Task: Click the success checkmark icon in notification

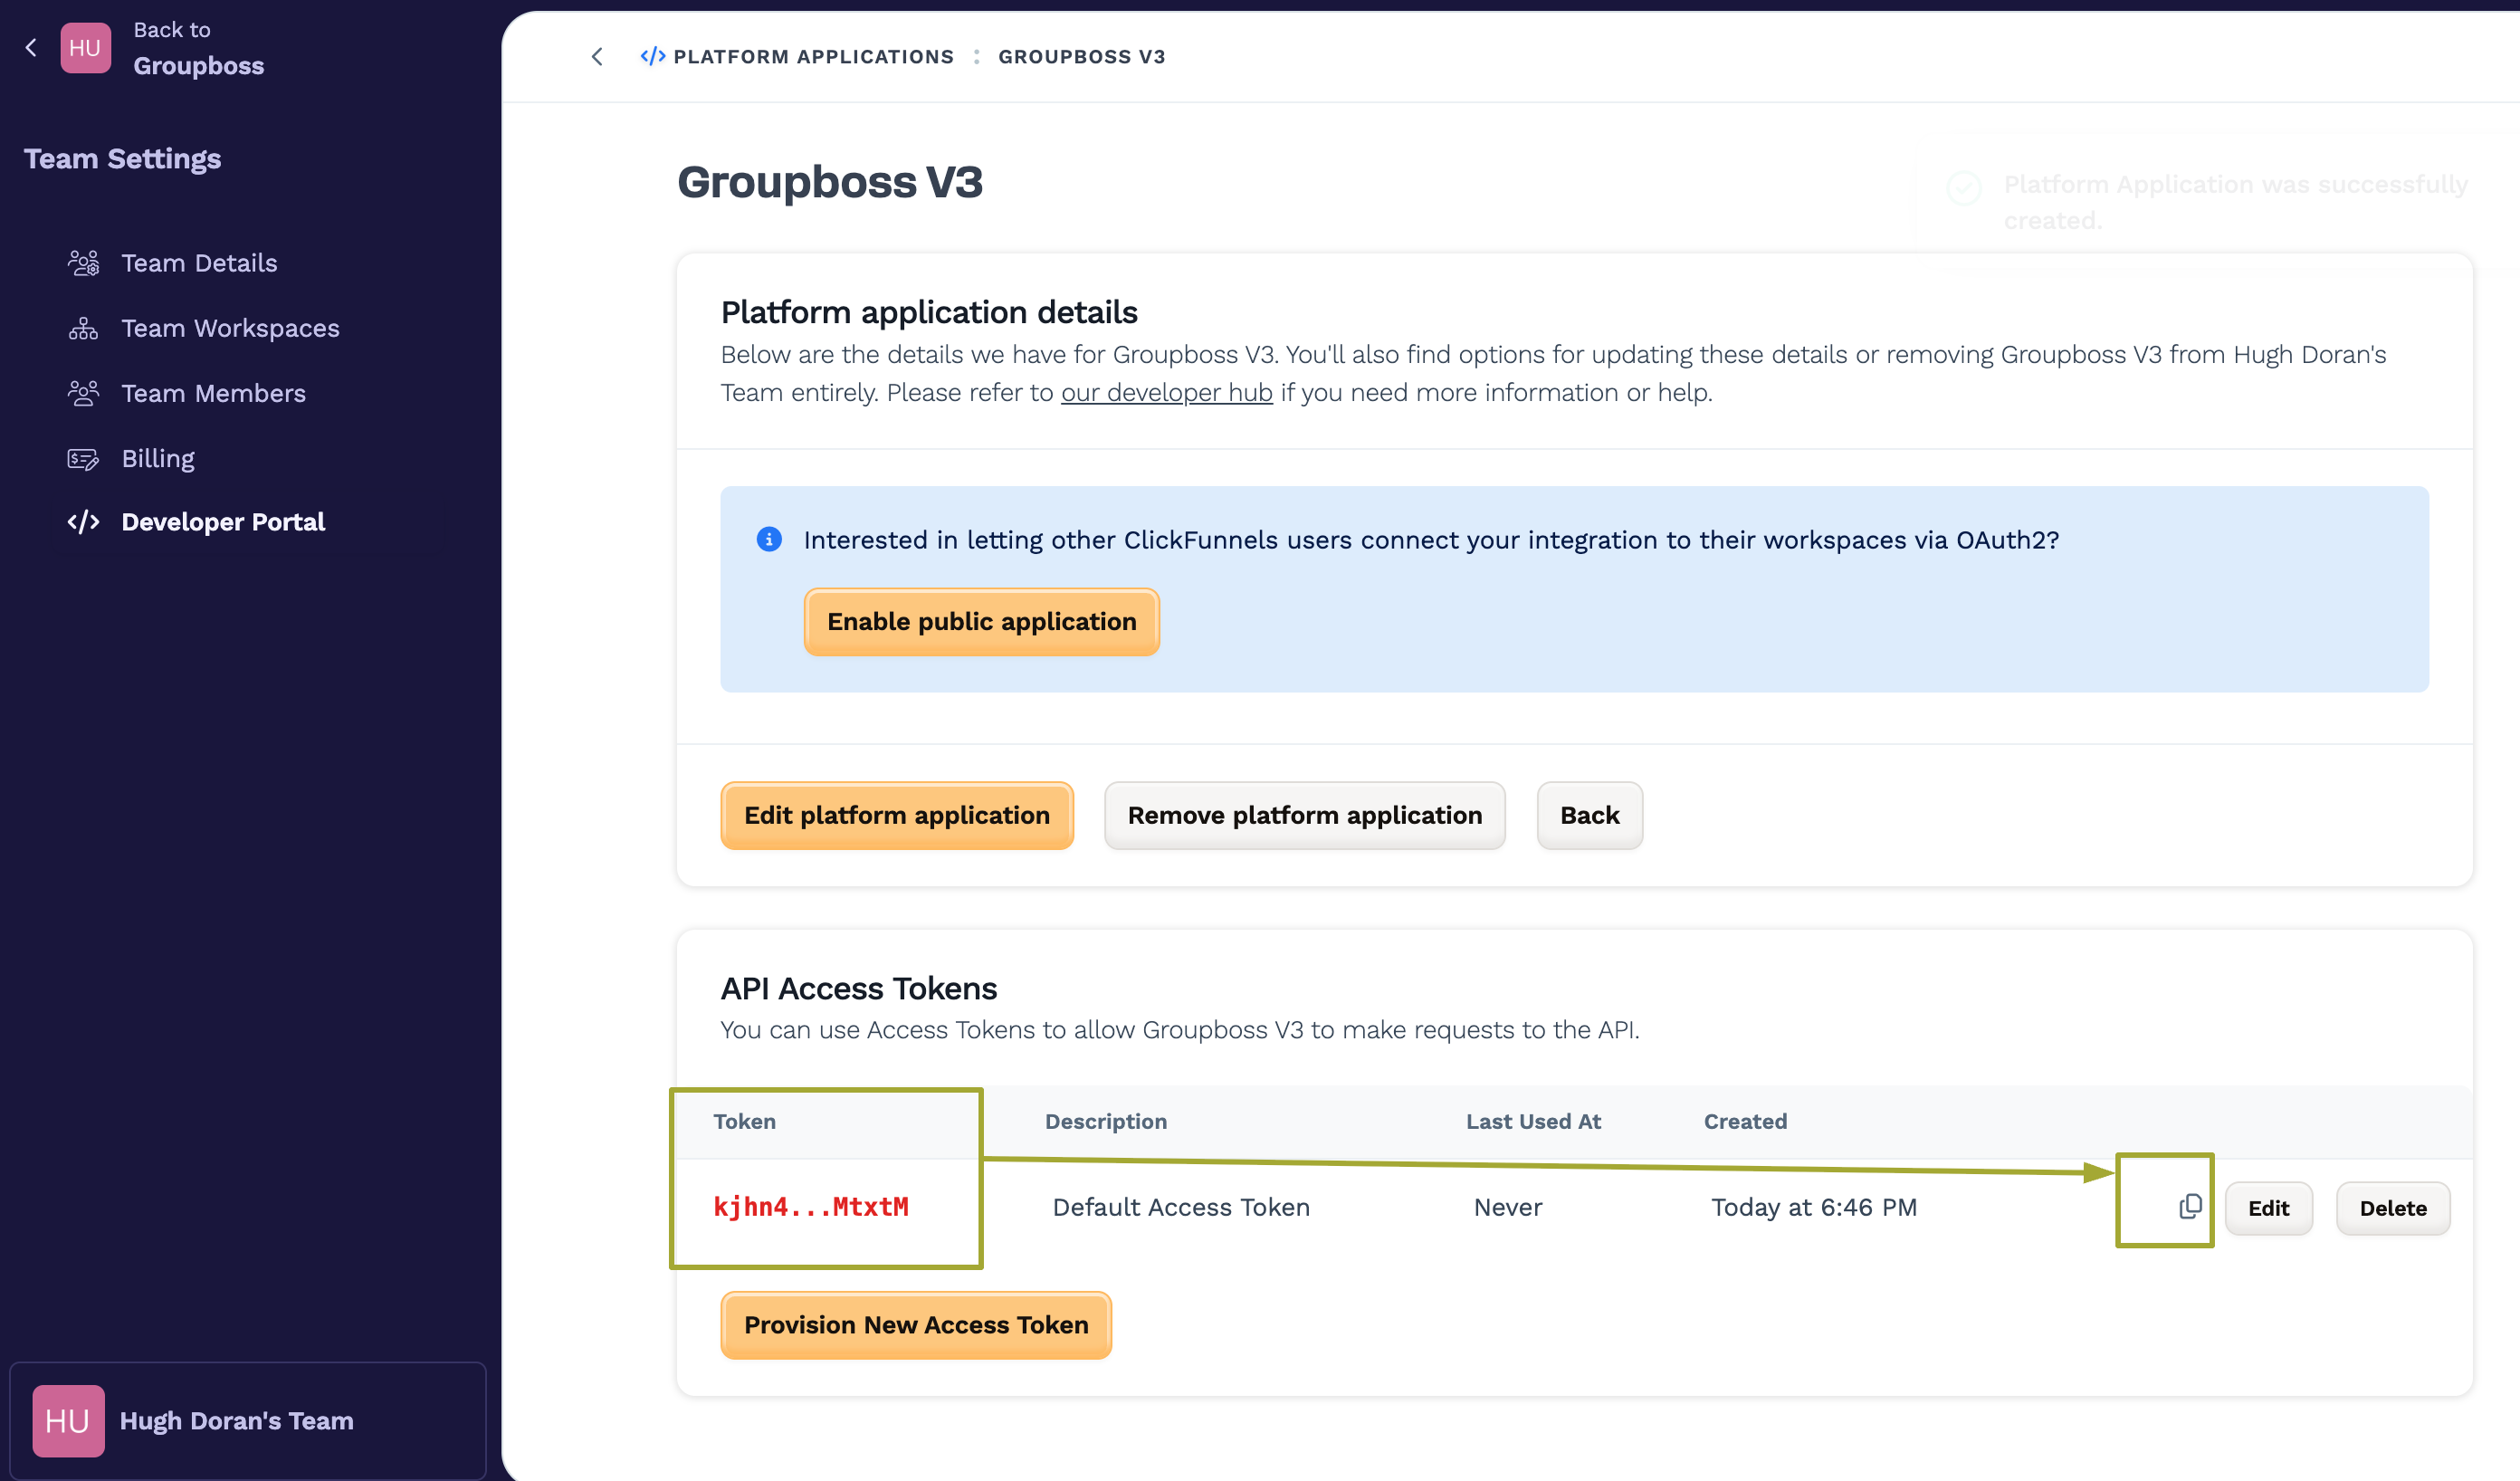Action: pos(1964,187)
